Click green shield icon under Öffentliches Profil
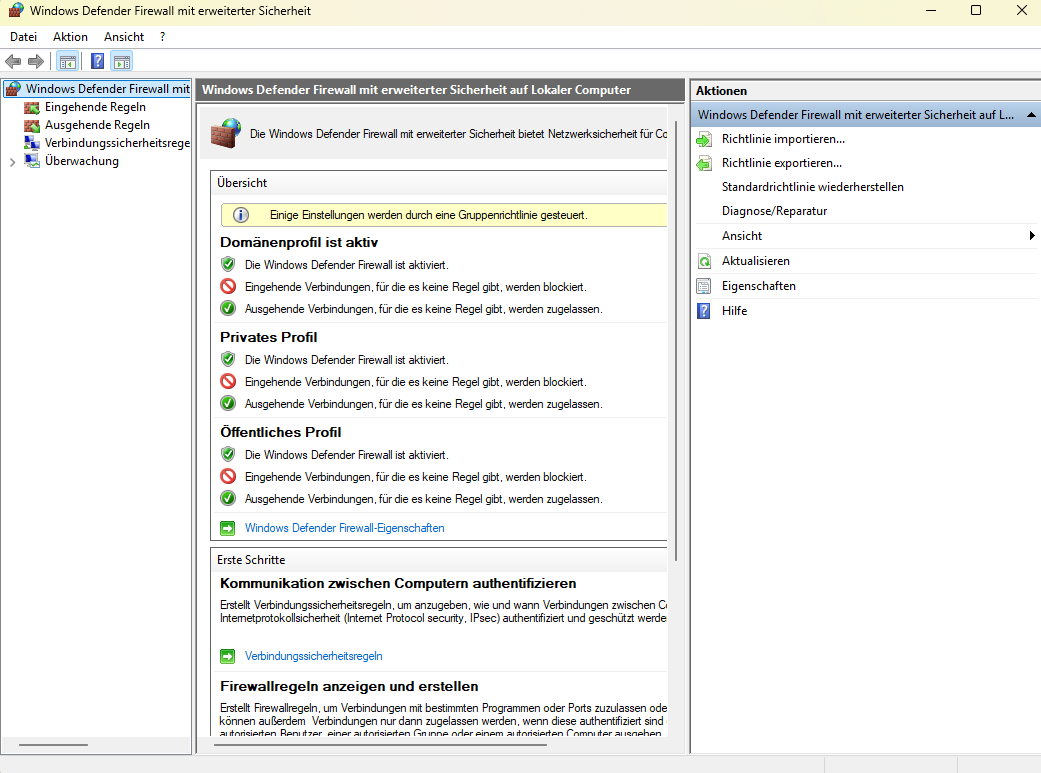 pos(228,454)
